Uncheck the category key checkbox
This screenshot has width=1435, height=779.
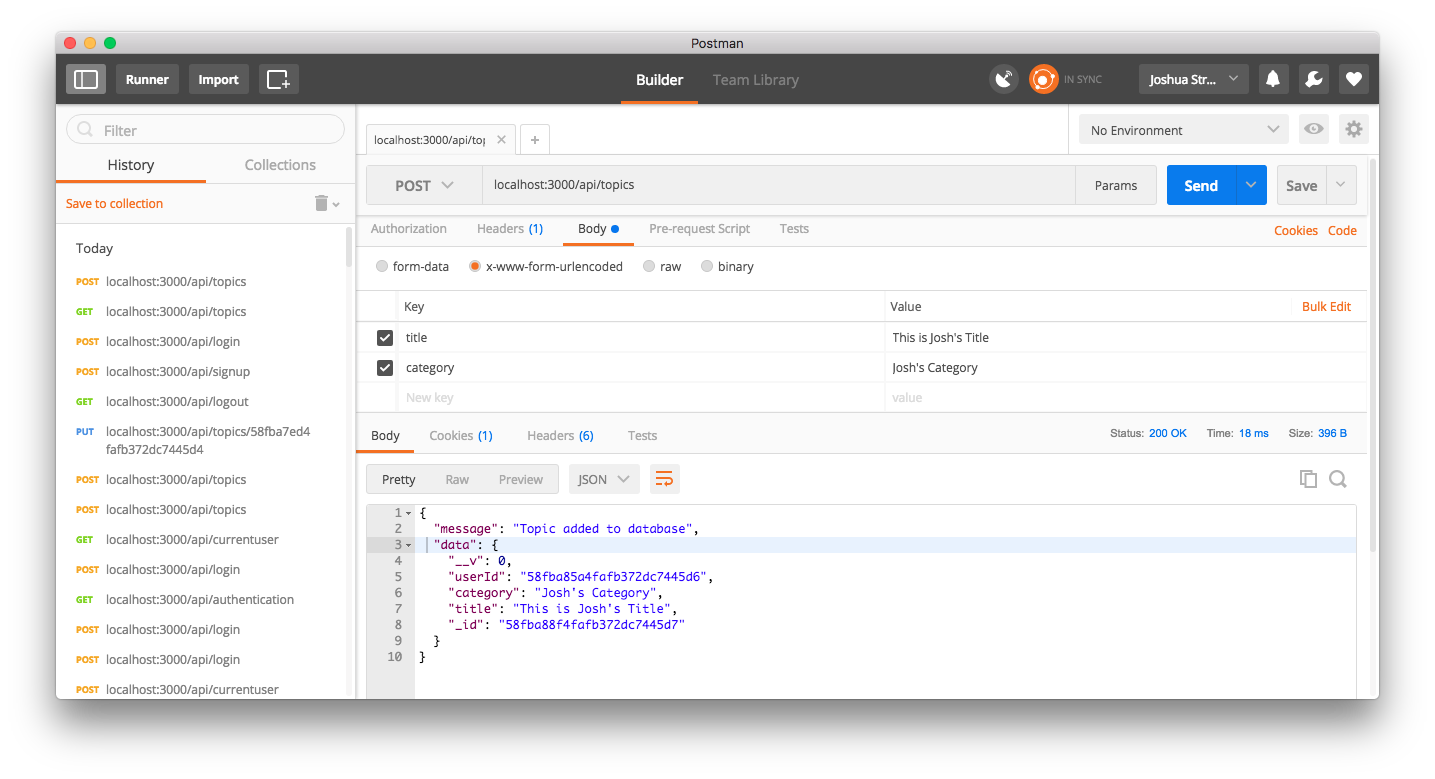point(384,368)
